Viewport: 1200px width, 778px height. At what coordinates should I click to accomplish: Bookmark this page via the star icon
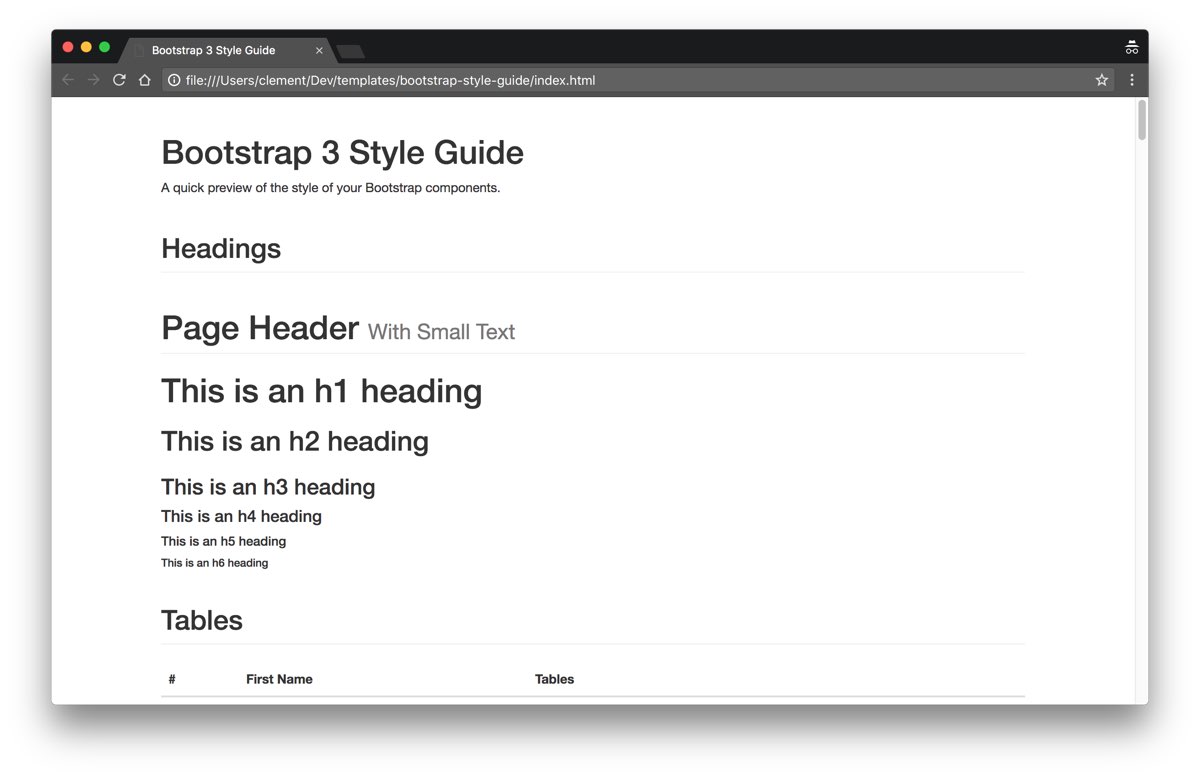(1101, 79)
